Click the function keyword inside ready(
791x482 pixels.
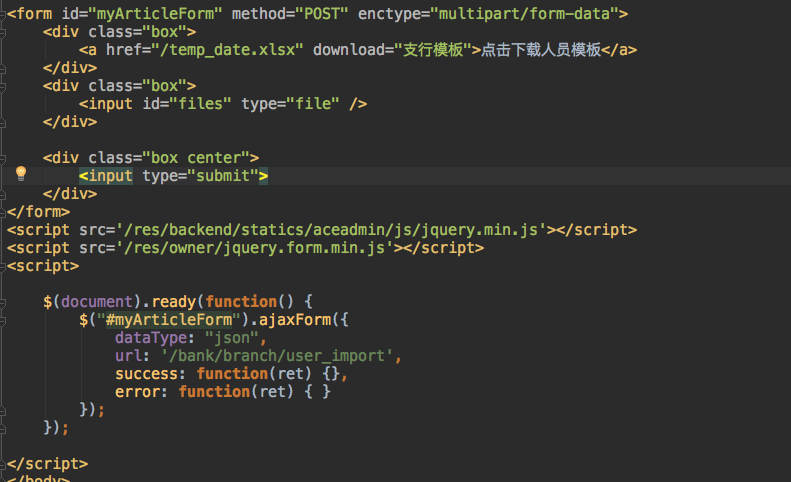[241, 301]
